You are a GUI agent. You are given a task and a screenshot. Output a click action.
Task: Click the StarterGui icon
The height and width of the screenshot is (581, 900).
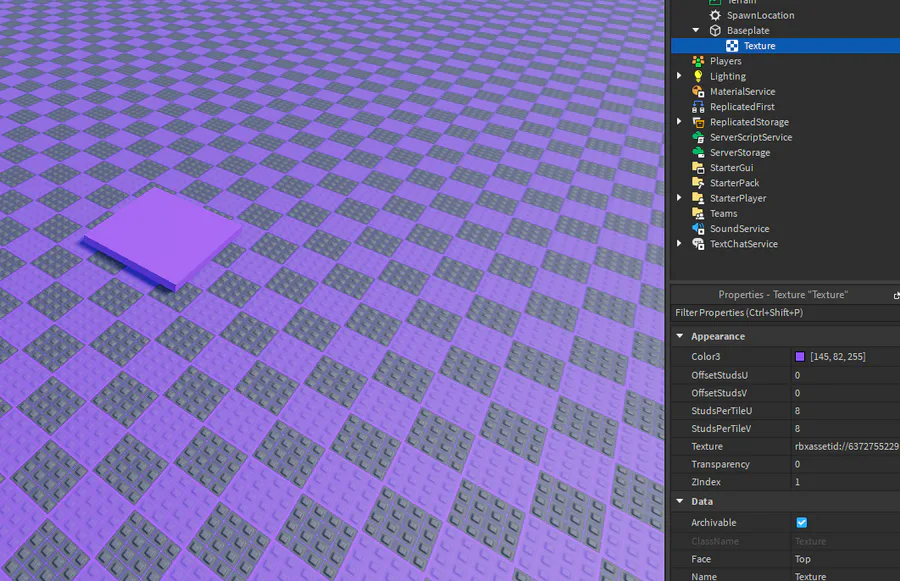(x=698, y=168)
